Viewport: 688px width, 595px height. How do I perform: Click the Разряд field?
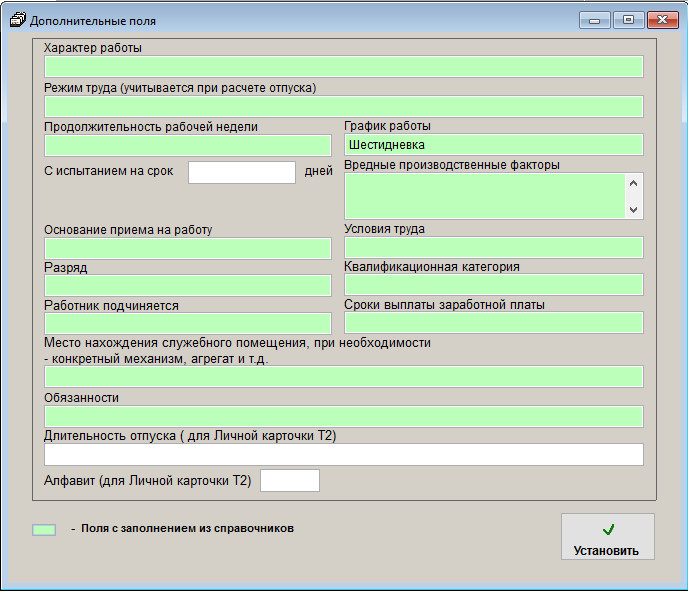click(188, 286)
